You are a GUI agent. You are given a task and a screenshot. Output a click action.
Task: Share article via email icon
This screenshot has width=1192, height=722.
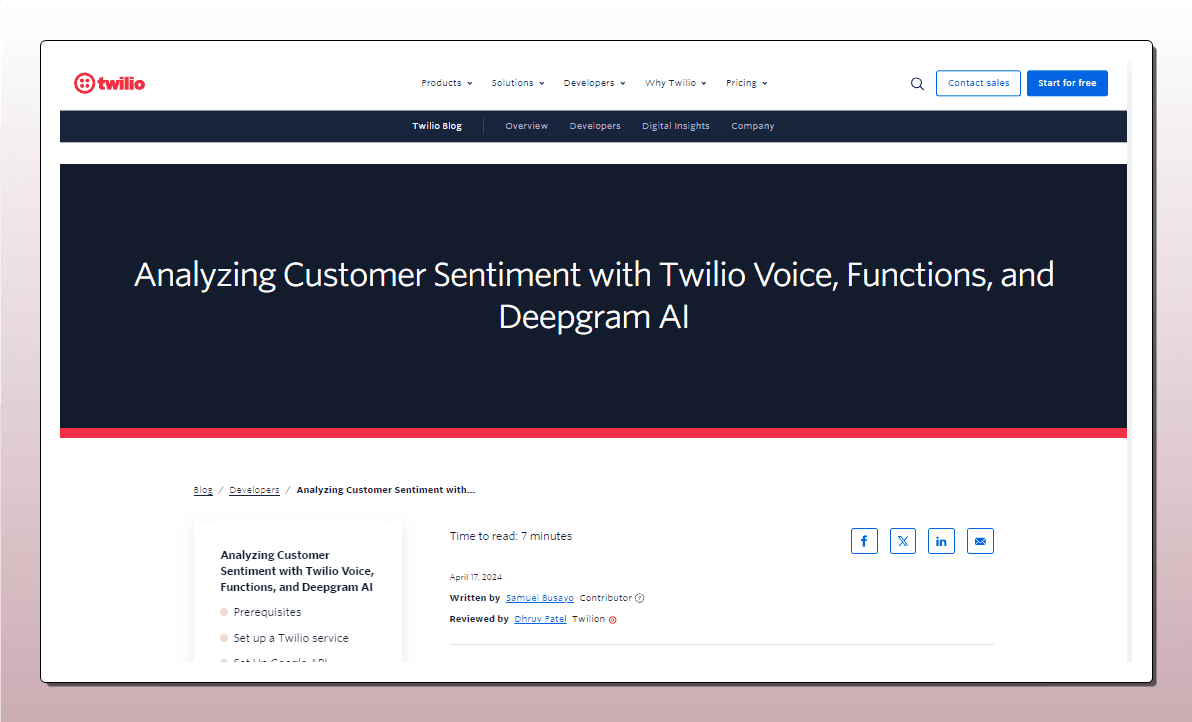[x=980, y=541]
